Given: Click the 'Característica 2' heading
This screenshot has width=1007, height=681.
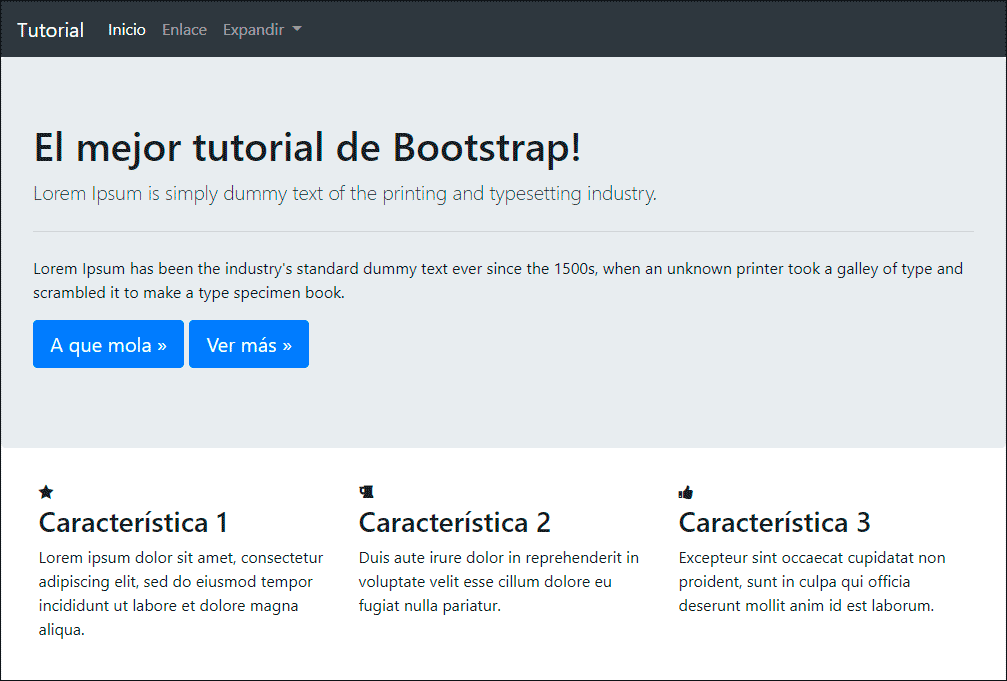Looking at the screenshot, I should 455,522.
